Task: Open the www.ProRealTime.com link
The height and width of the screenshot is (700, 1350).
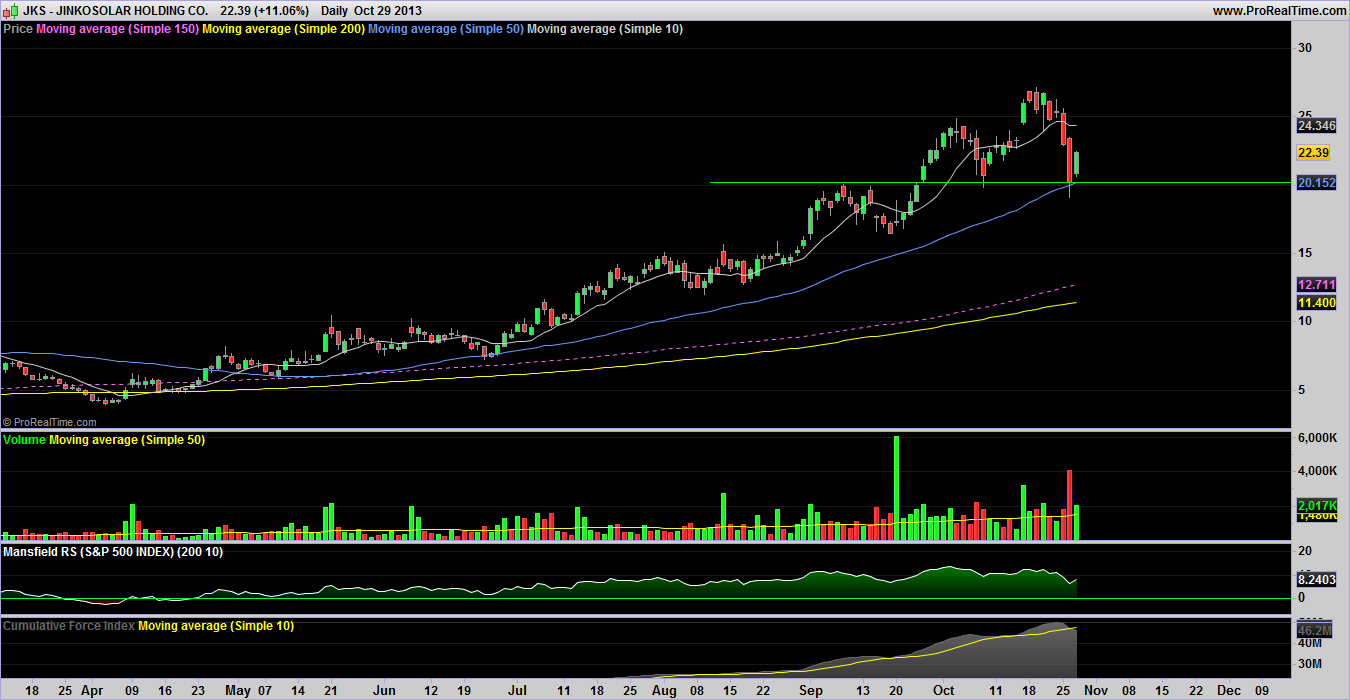Action: (x=1279, y=11)
